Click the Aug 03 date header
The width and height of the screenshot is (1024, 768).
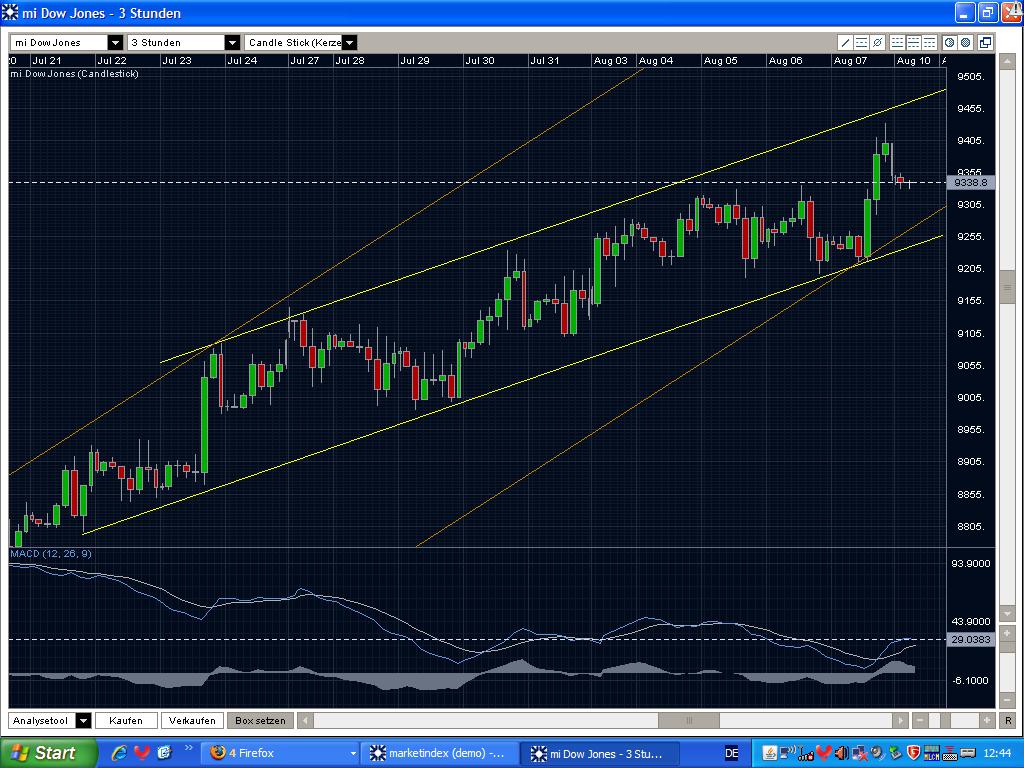611,60
